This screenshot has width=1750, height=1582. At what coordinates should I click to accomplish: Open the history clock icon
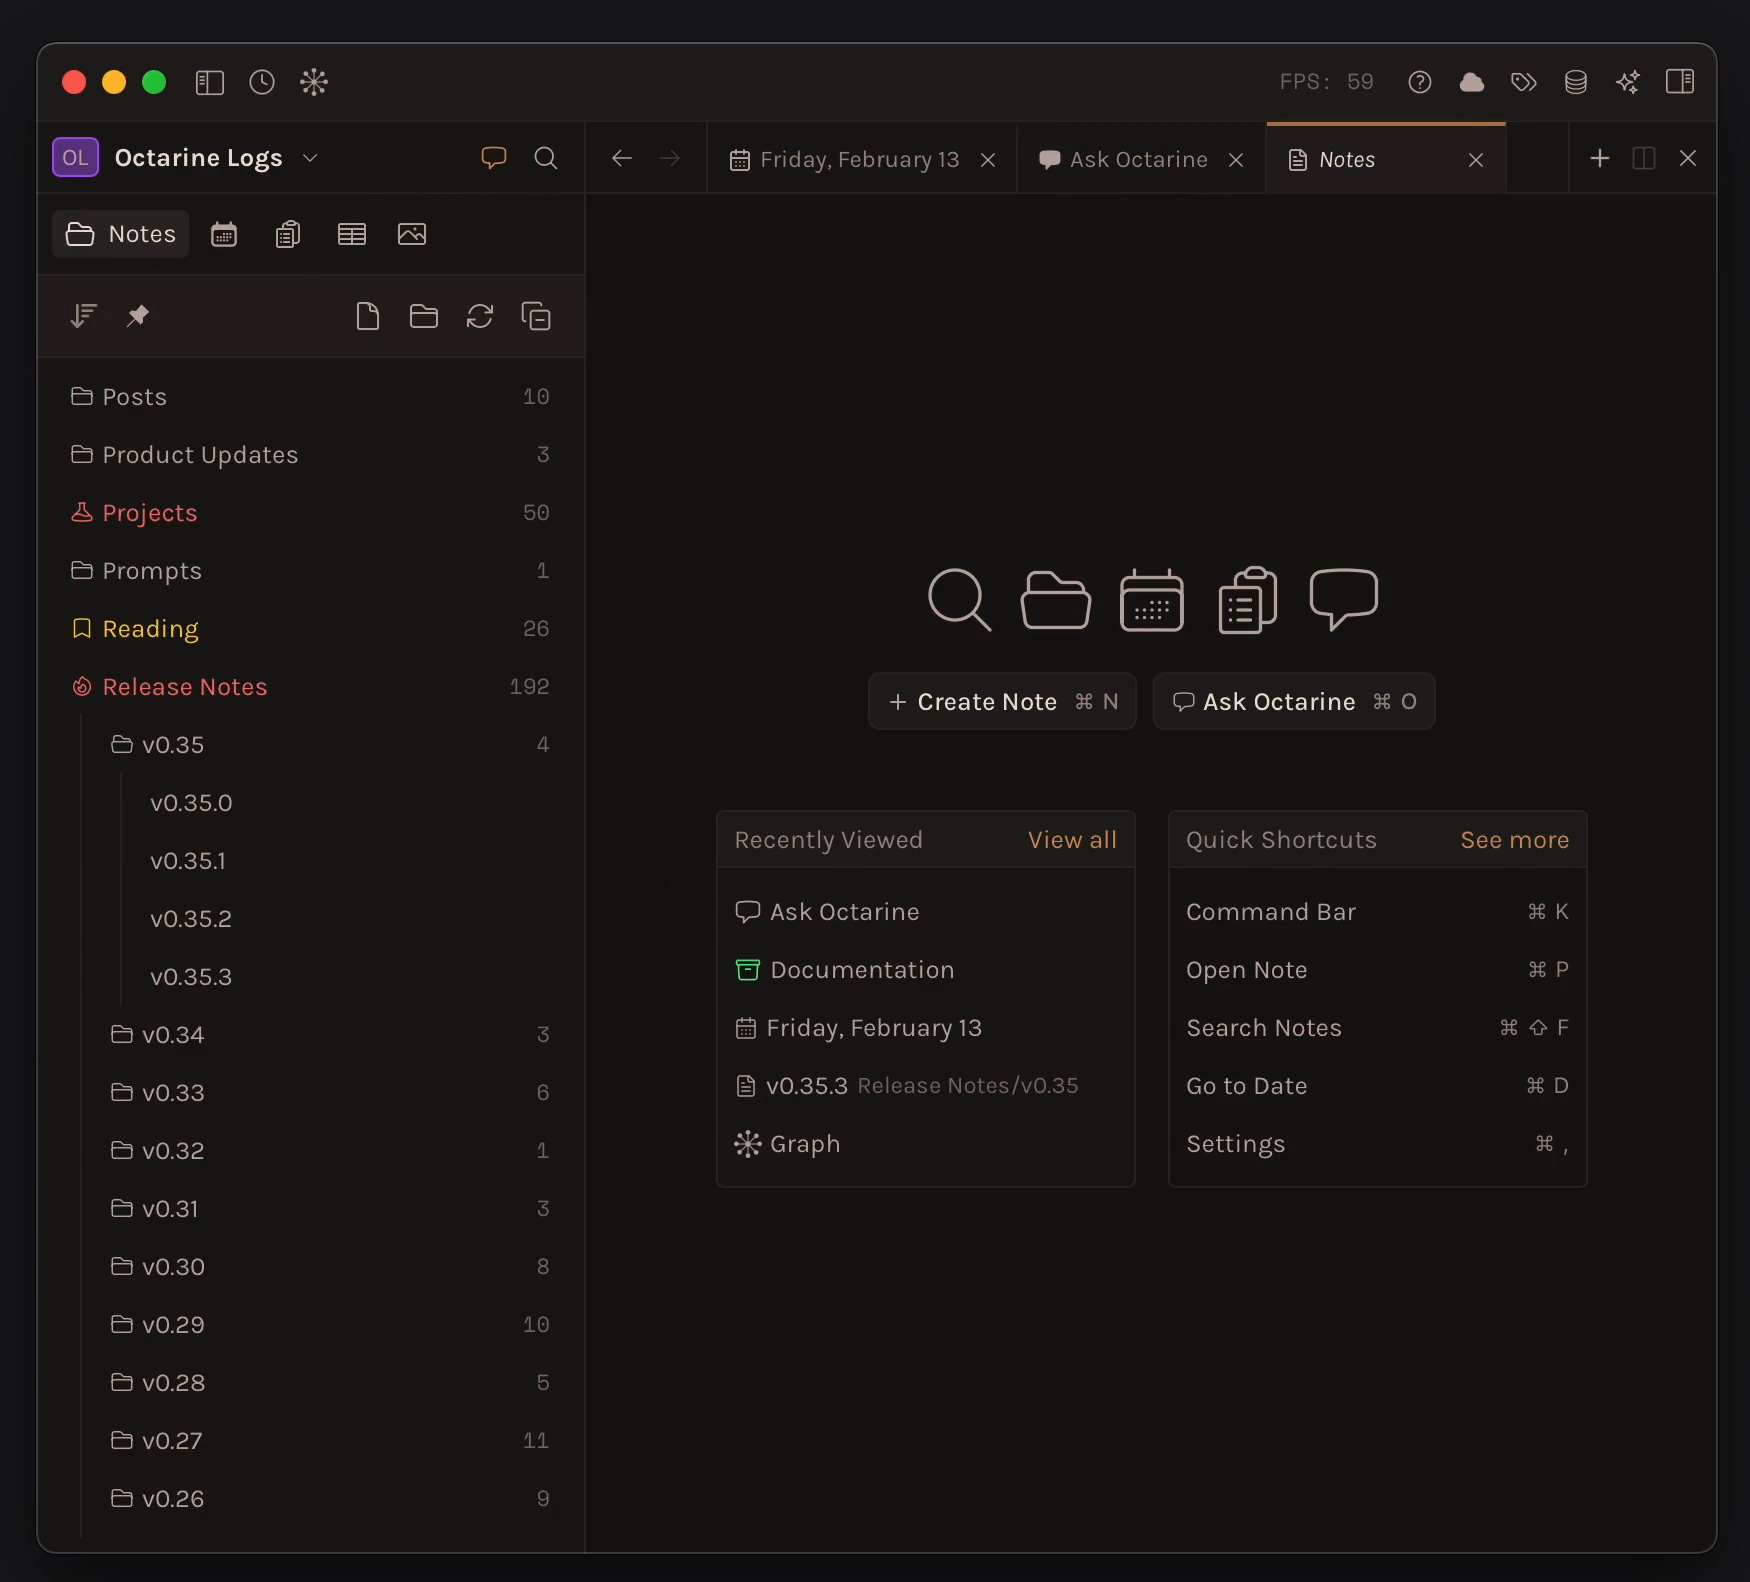[262, 82]
